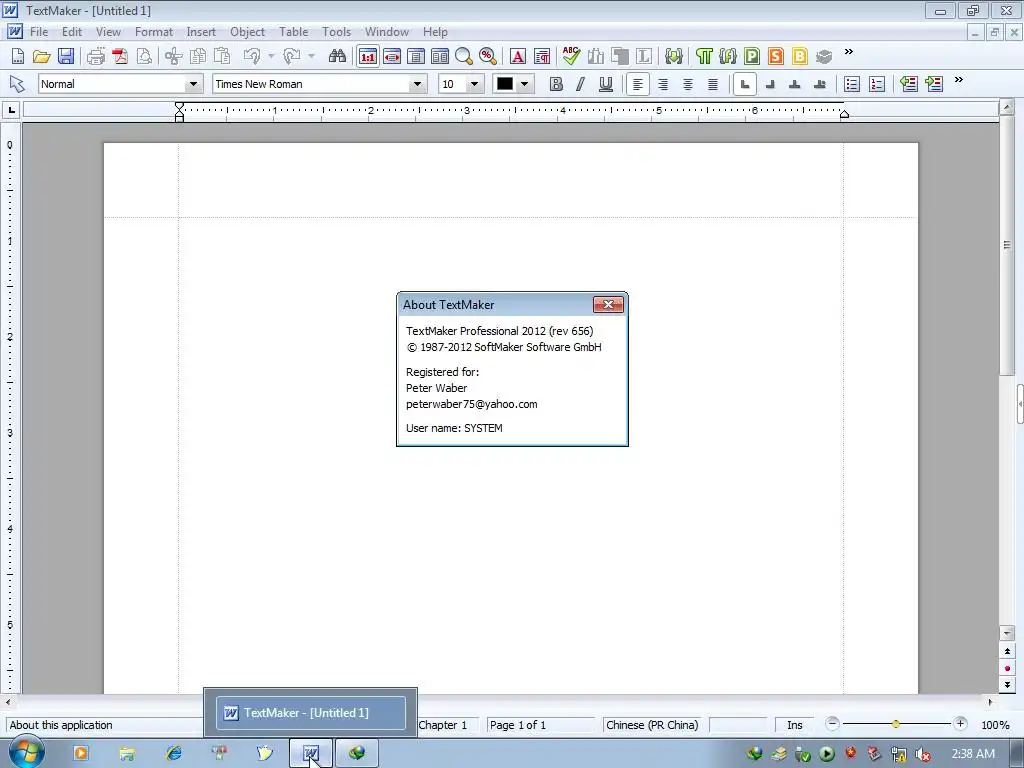1024x768 pixels.
Task: Click the Ins insert mode indicator
Action: (794, 725)
